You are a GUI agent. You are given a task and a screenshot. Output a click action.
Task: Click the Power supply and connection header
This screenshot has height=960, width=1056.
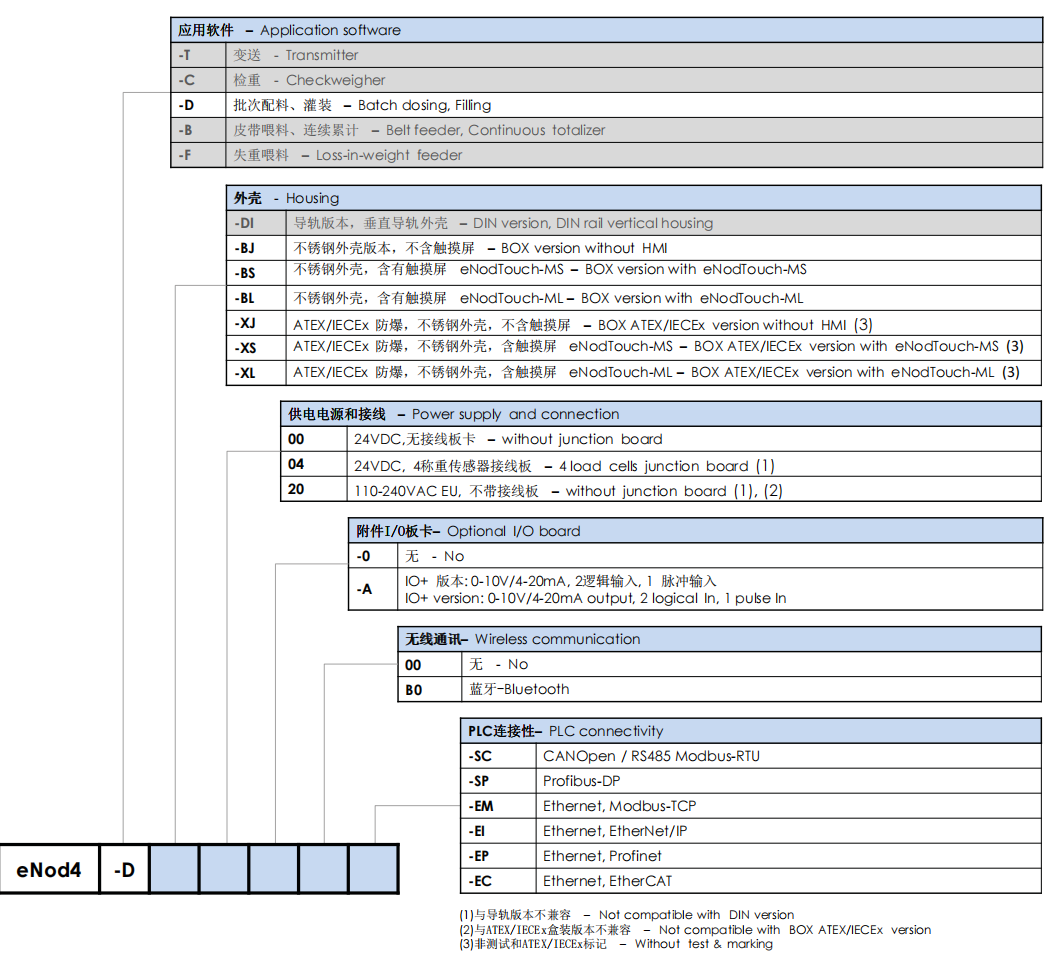tap(661, 414)
